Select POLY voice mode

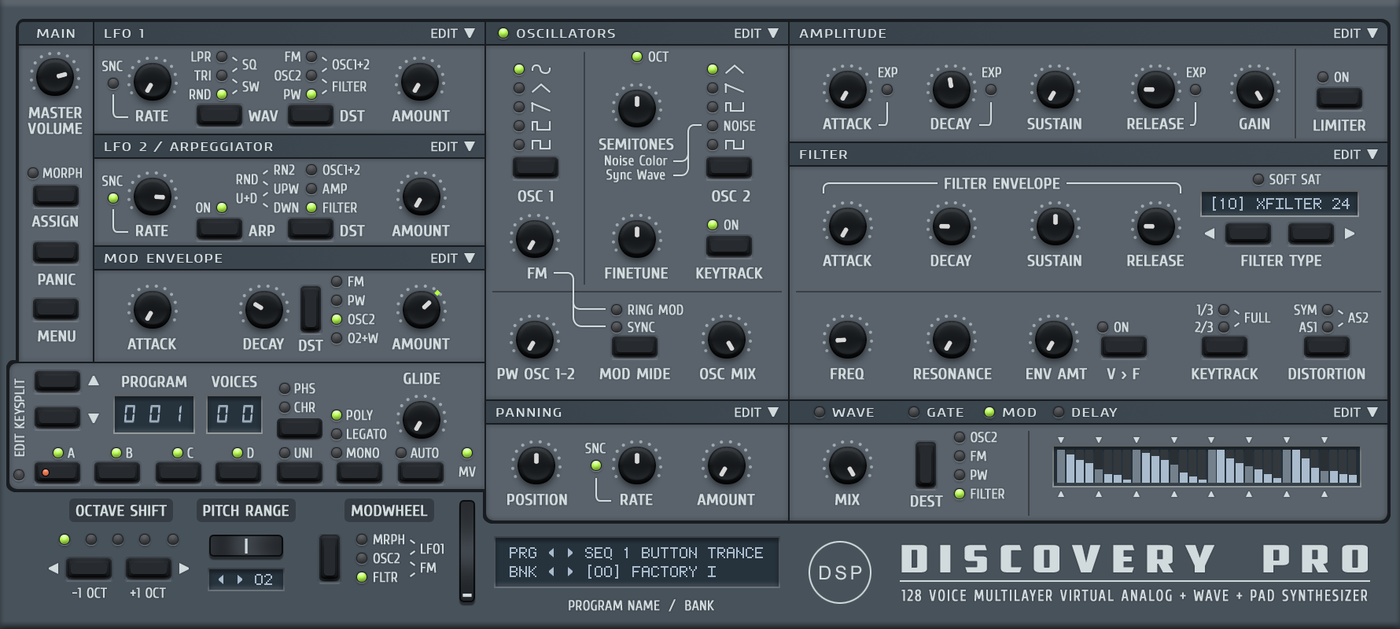coord(336,415)
